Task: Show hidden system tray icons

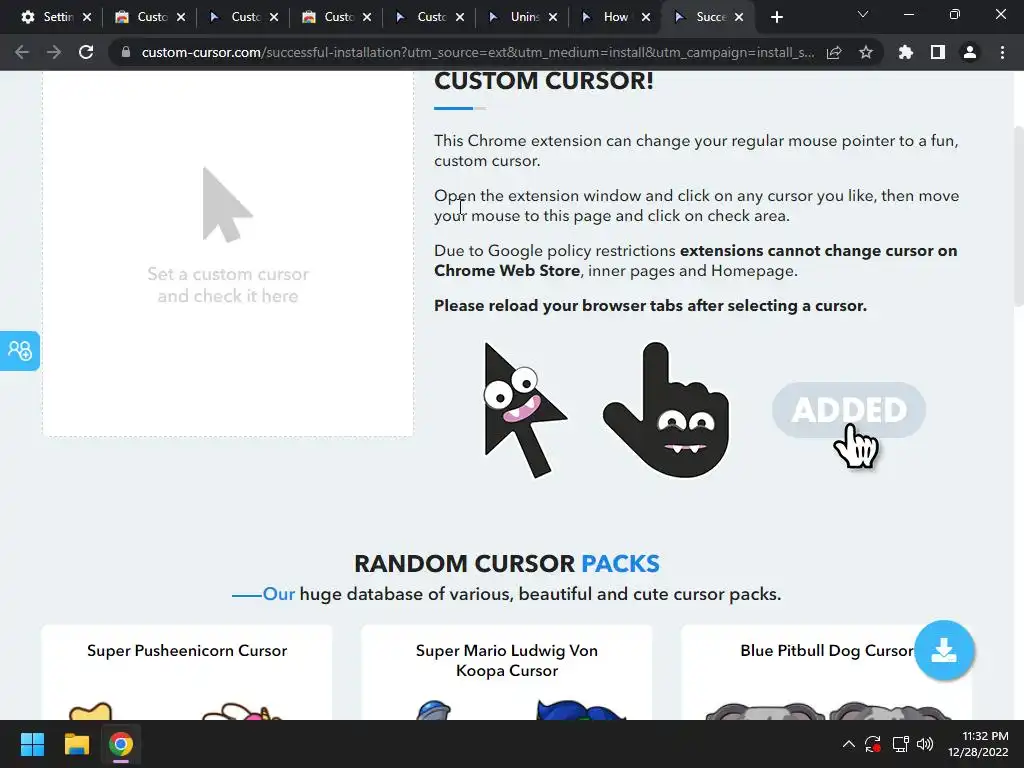Action: tap(848, 744)
